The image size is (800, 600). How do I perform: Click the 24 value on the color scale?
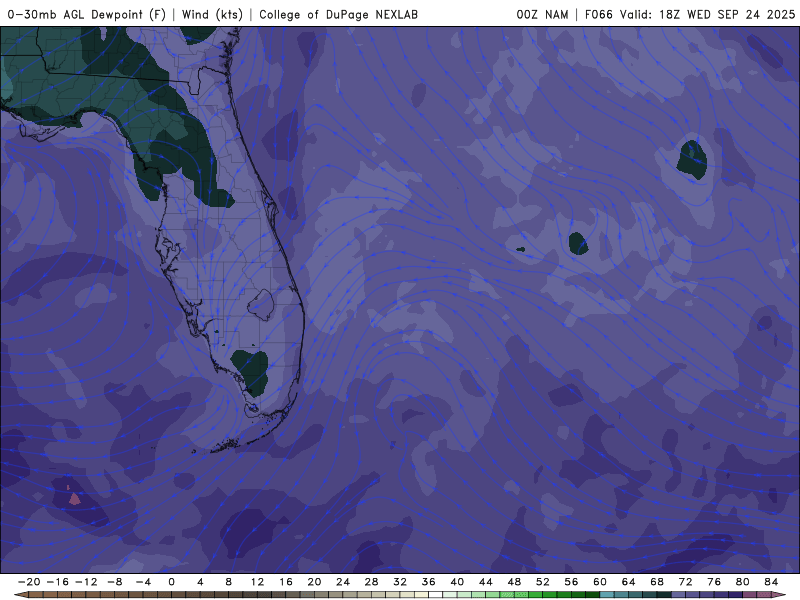click(343, 582)
